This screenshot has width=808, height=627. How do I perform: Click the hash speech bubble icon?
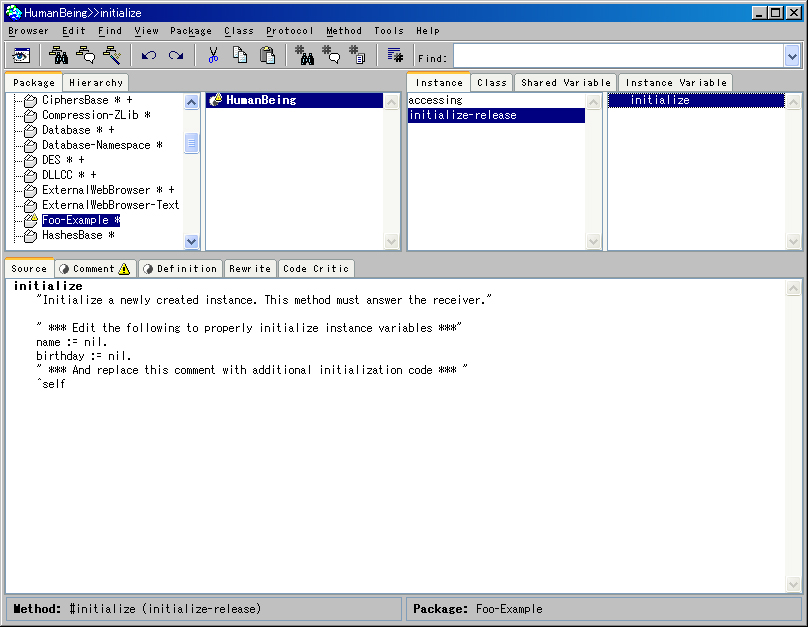tap(331, 55)
